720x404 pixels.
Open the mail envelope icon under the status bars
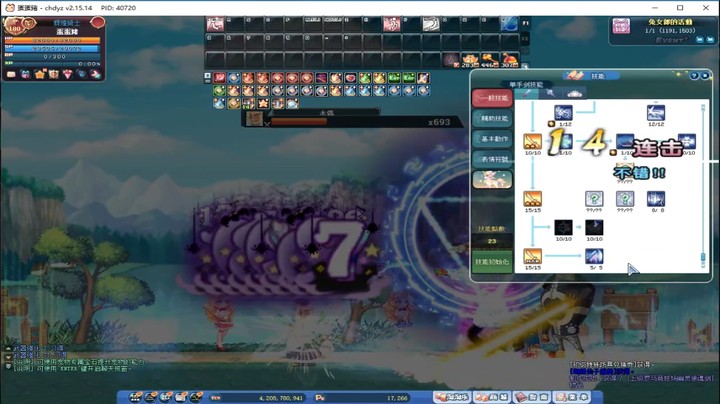(x=11, y=74)
